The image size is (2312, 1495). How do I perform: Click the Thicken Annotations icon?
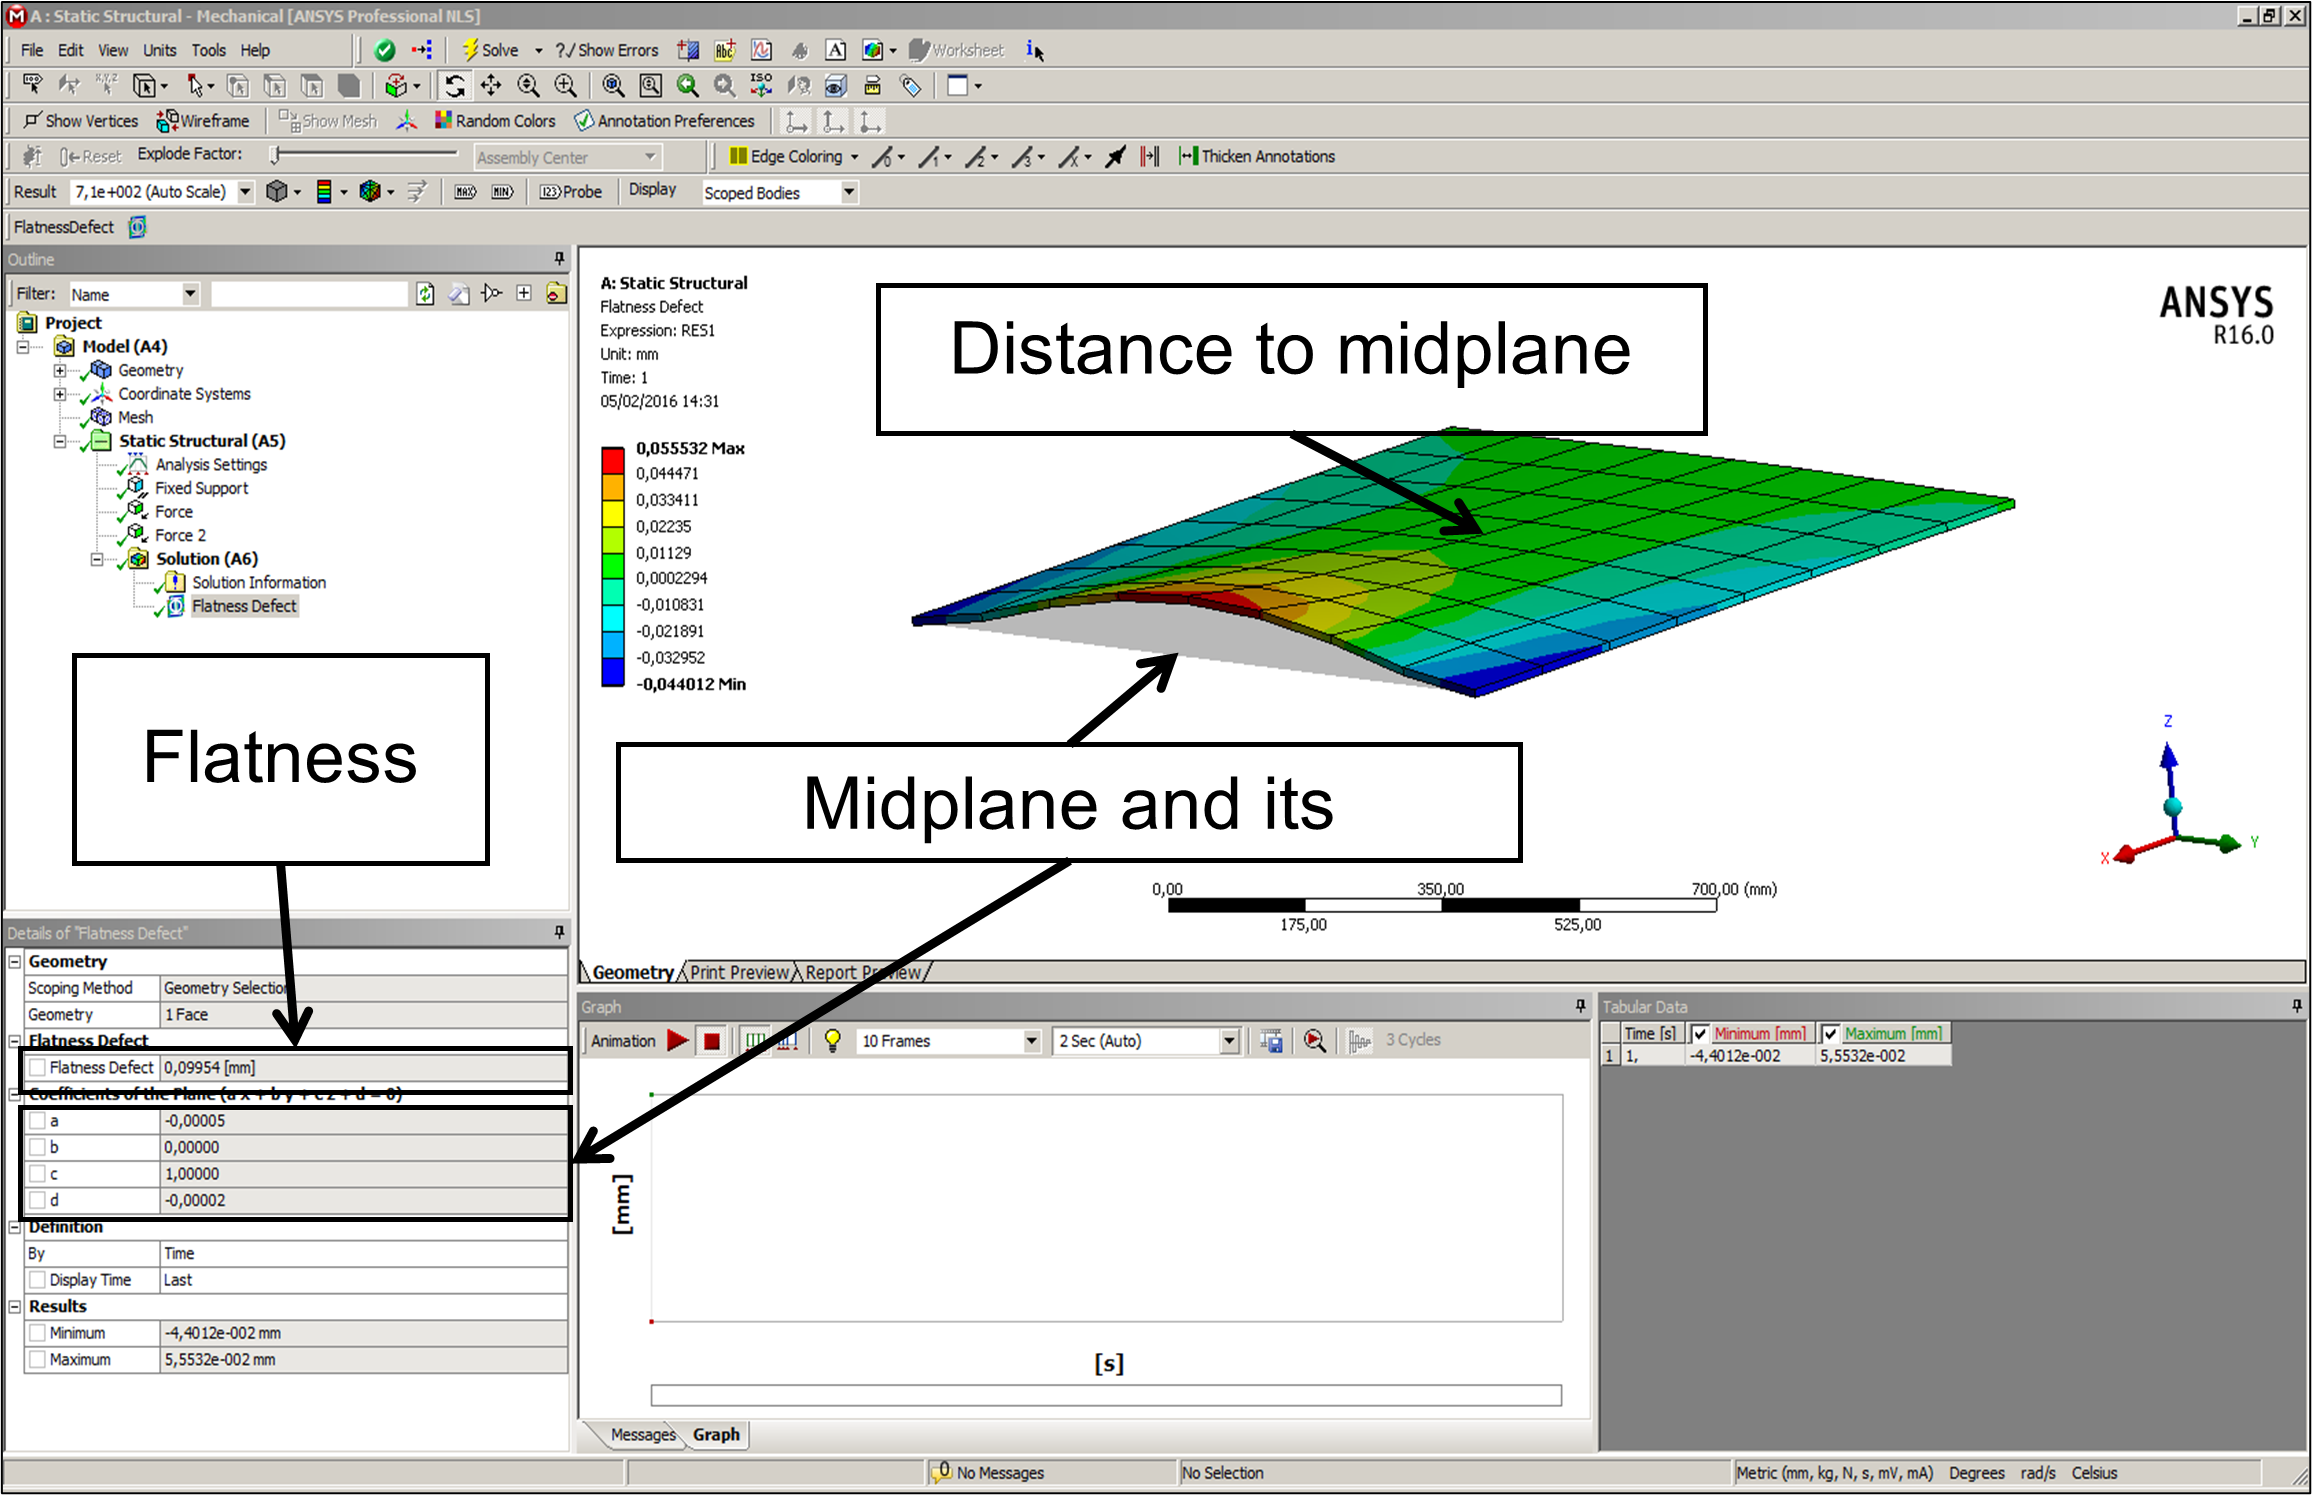click(1188, 156)
